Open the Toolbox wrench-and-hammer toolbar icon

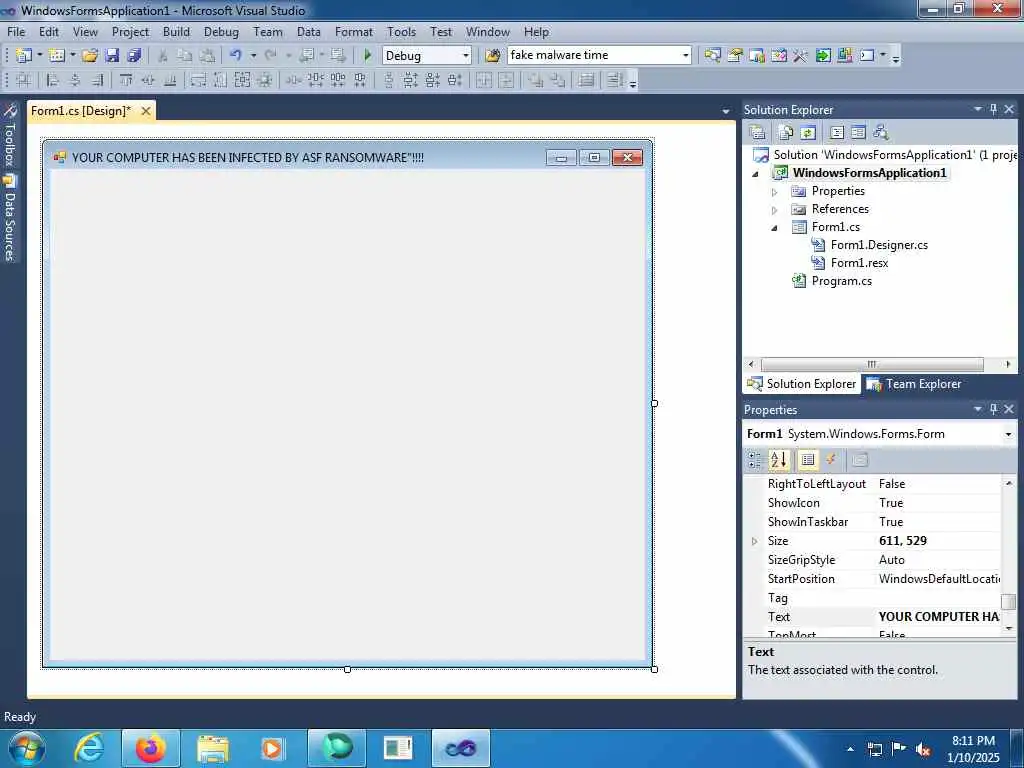tap(801, 56)
